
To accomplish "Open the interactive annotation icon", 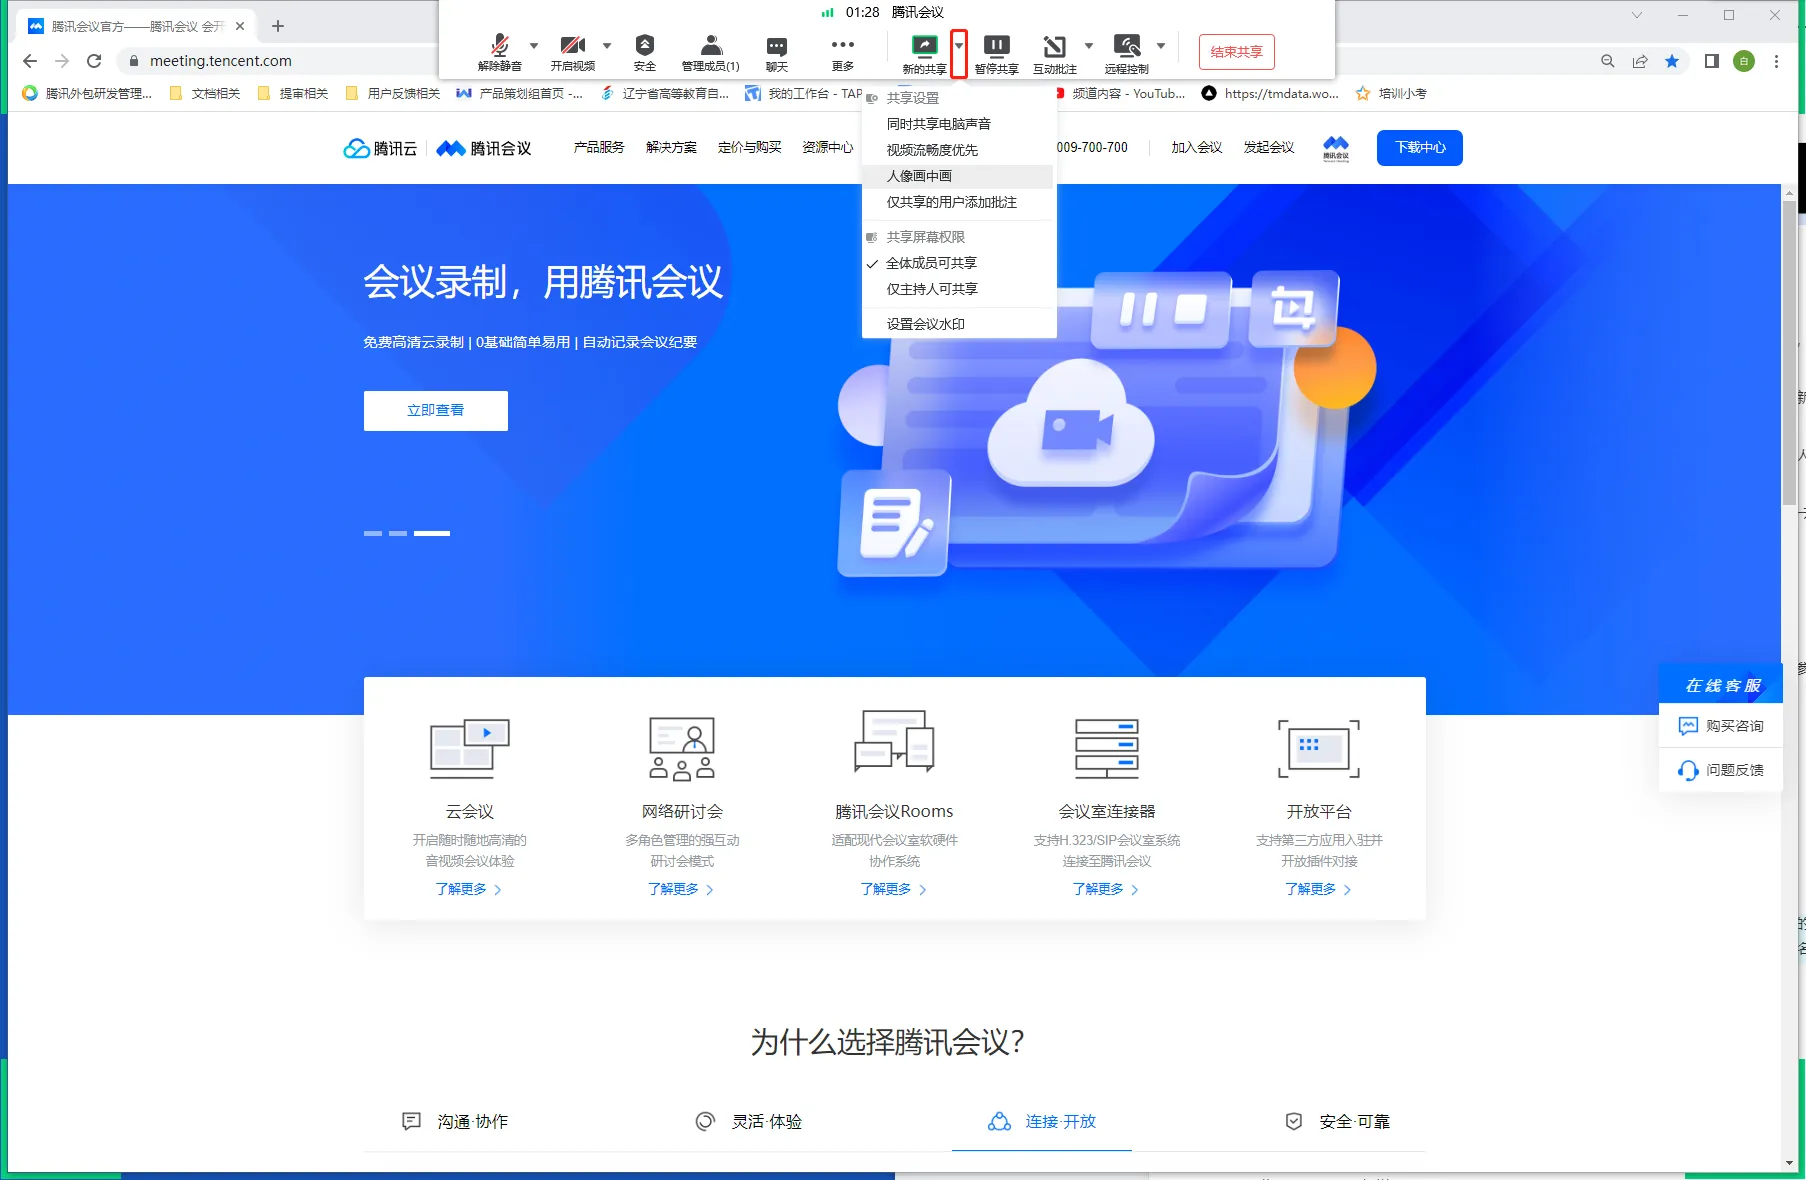I will point(1054,46).
